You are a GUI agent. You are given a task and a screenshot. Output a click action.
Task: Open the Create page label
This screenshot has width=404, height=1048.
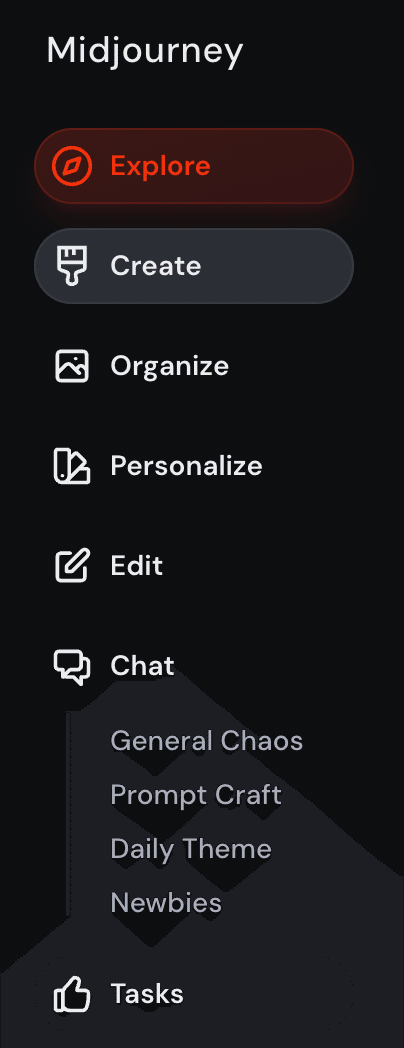coord(156,265)
